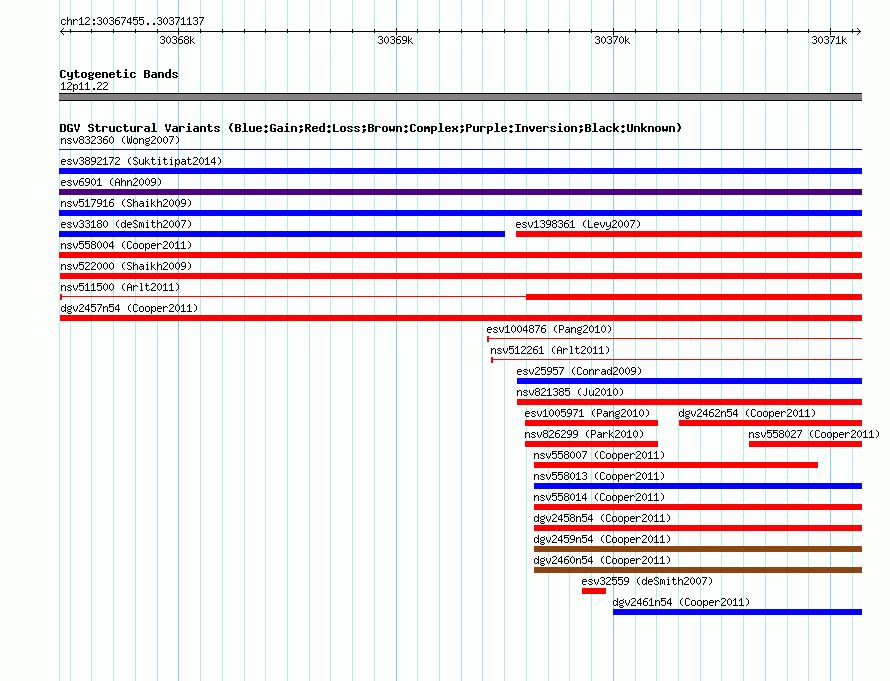This screenshot has height=681, width=890.
Task: Click nsv511500 (Arlt2011) label
Action: click(x=120, y=287)
